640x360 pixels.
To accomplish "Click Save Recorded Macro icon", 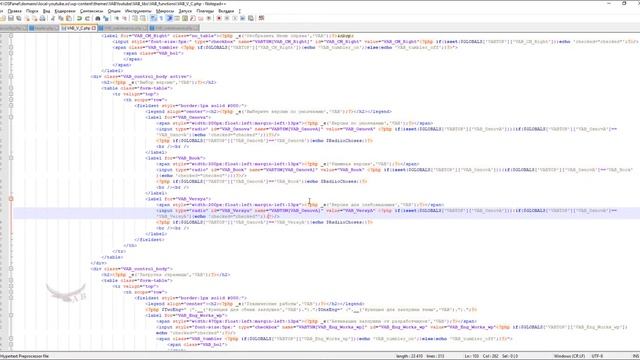I will [x=251, y=18].
